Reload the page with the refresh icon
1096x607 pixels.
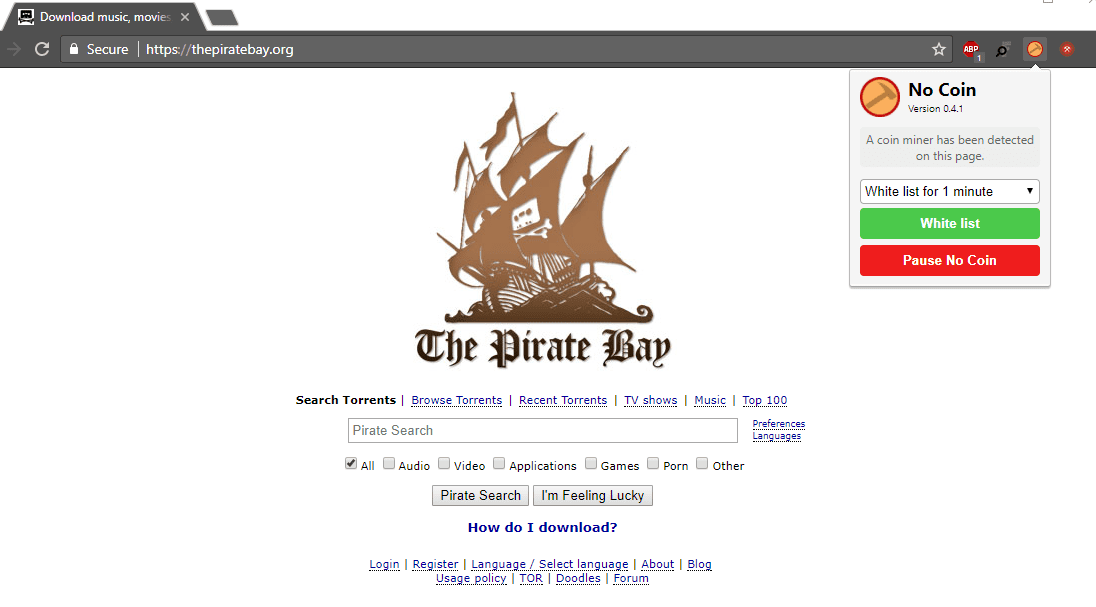pyautogui.click(x=43, y=50)
